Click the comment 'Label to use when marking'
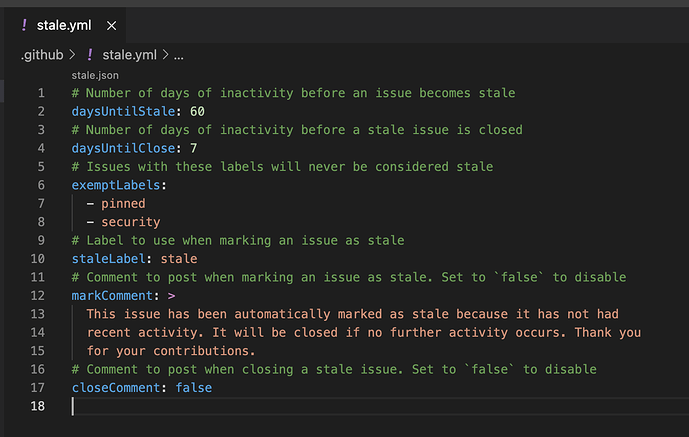Image resolution: width=689 pixels, height=437 pixels. point(238,240)
